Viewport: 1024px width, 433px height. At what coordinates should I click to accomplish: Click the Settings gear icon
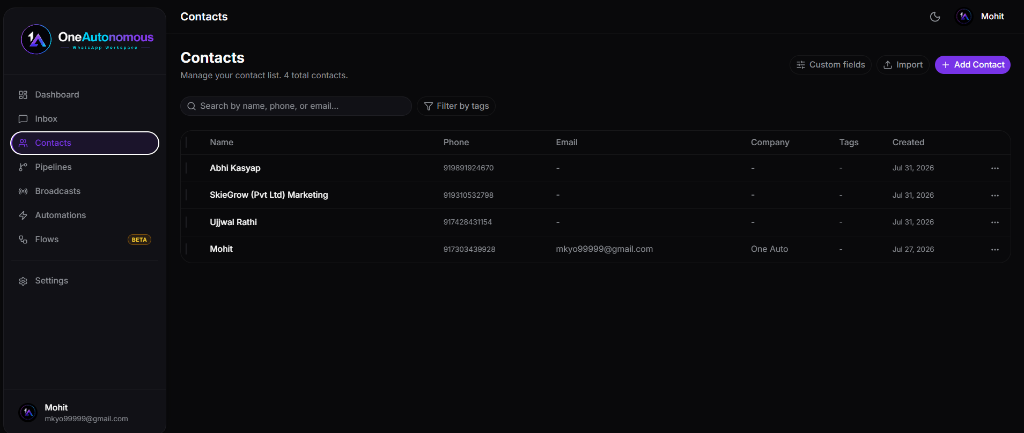click(23, 281)
